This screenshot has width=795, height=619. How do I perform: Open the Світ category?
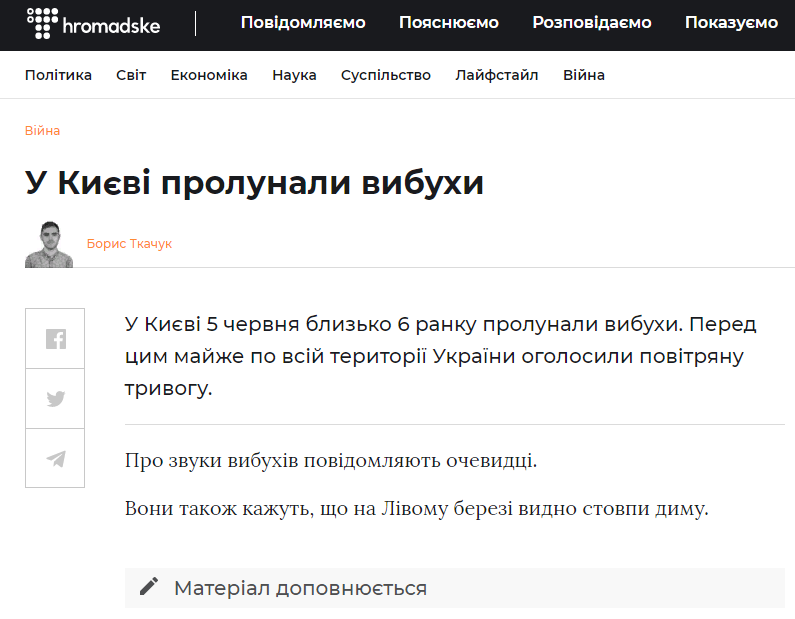click(x=131, y=75)
